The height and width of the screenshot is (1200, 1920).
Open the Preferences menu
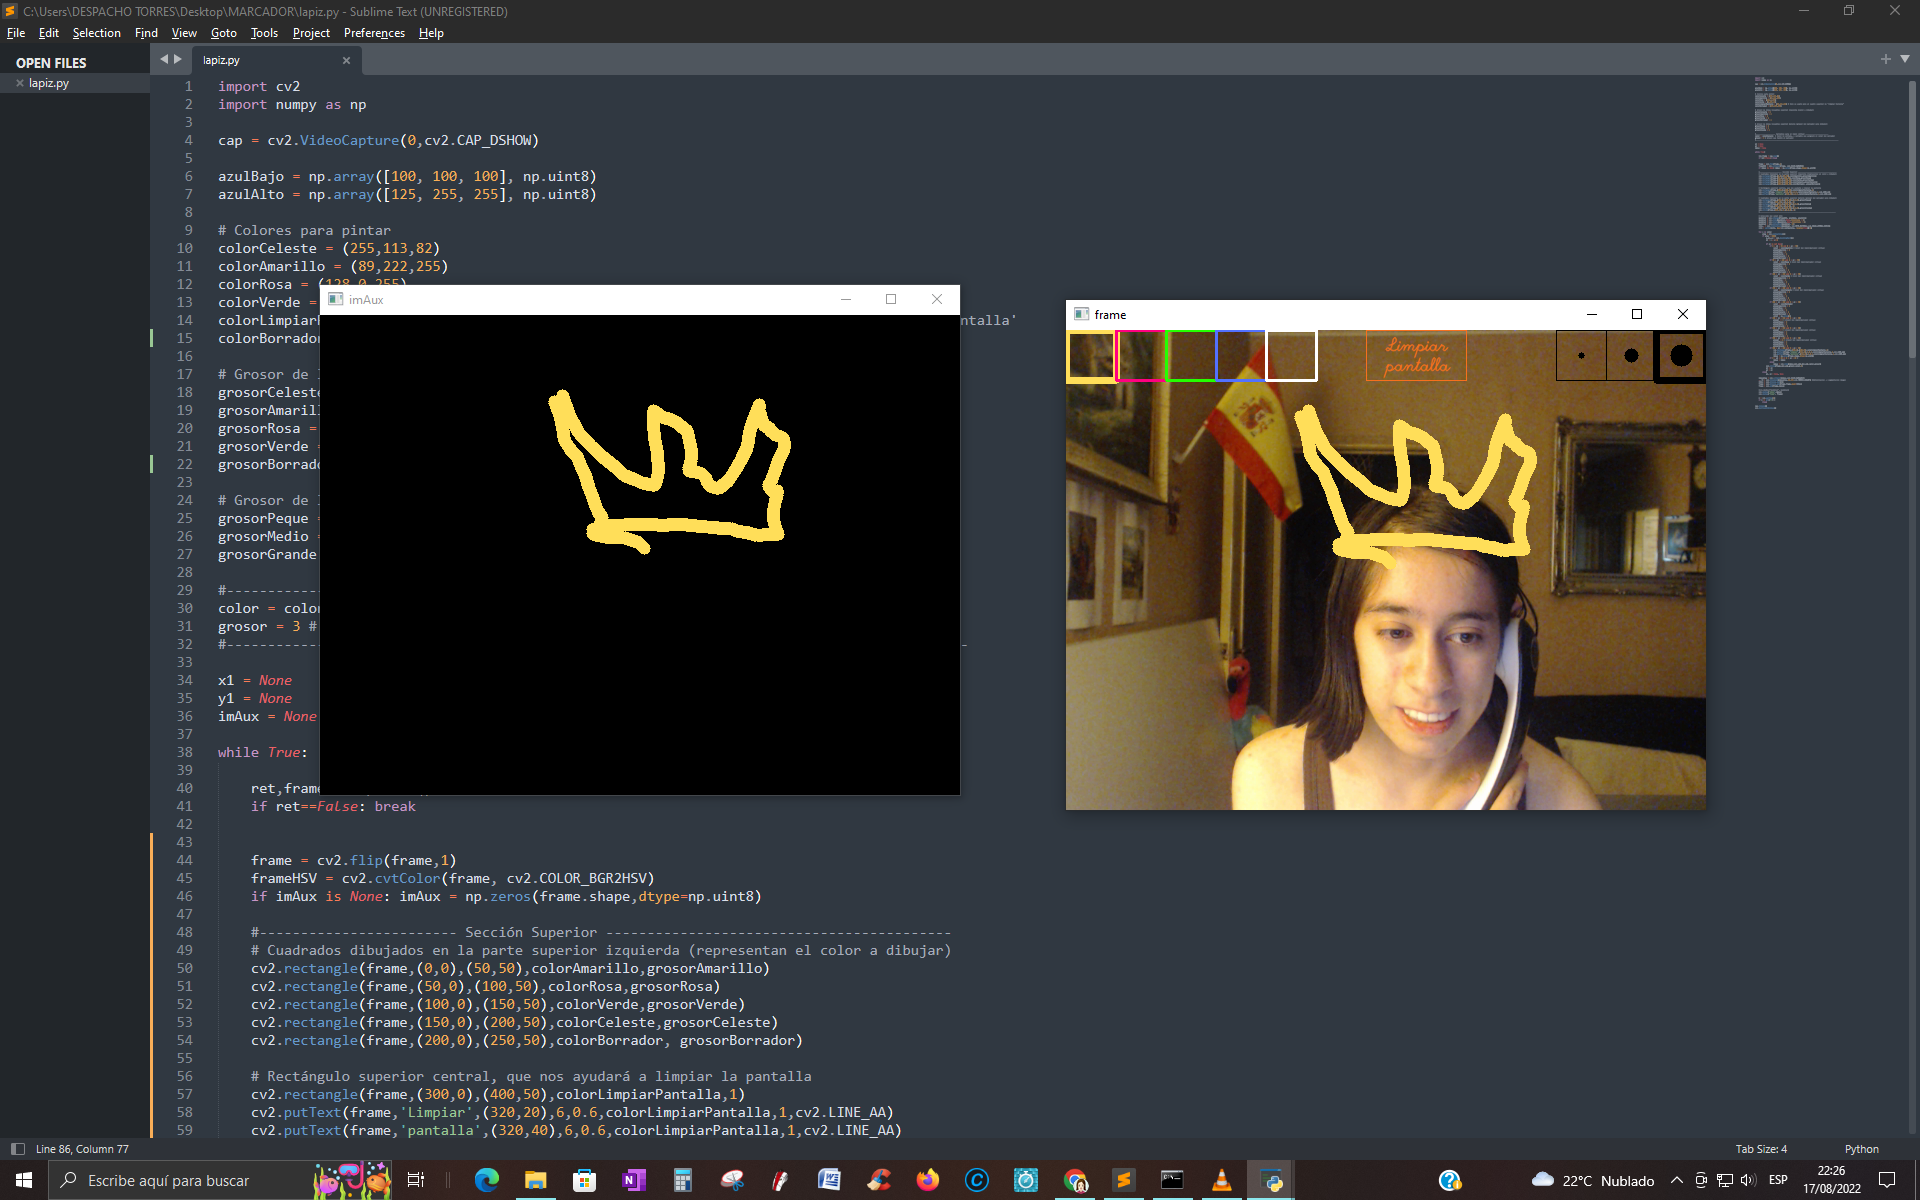pyautogui.click(x=373, y=33)
